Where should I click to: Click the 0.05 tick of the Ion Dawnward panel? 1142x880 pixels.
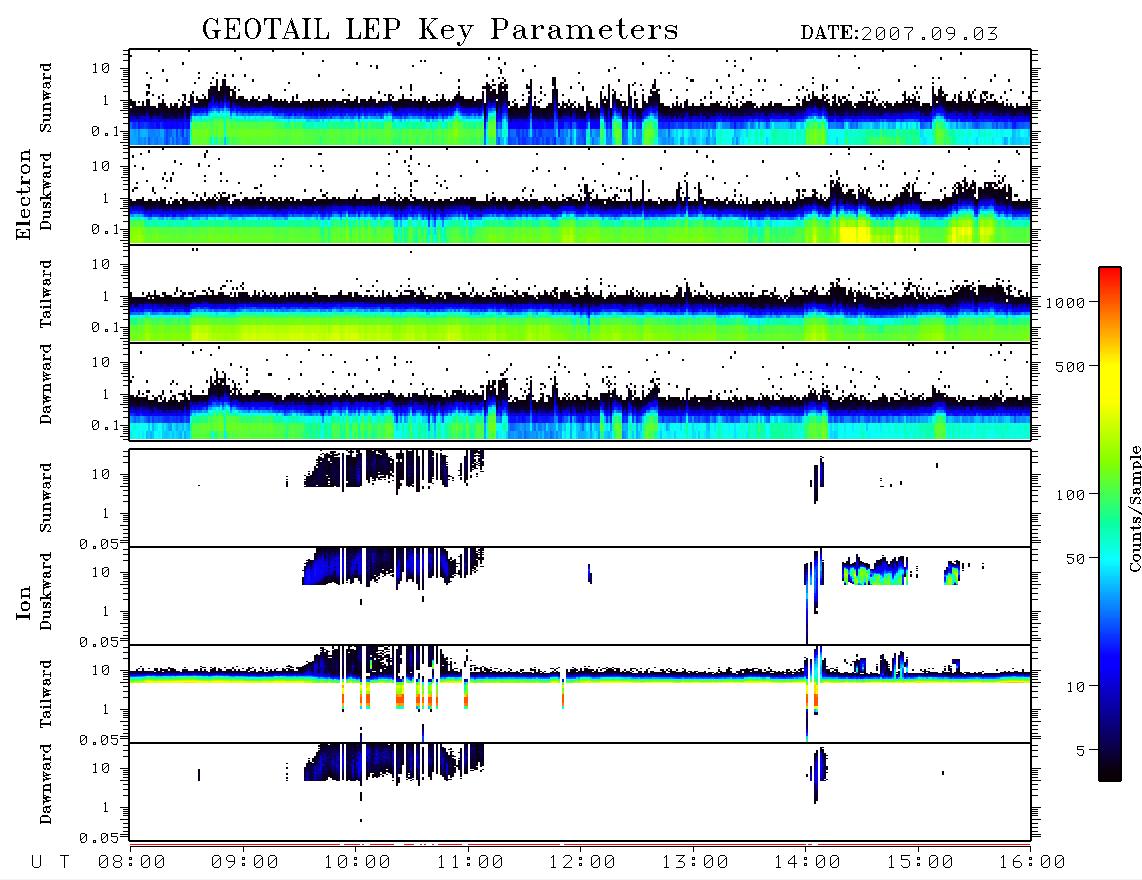point(100,838)
